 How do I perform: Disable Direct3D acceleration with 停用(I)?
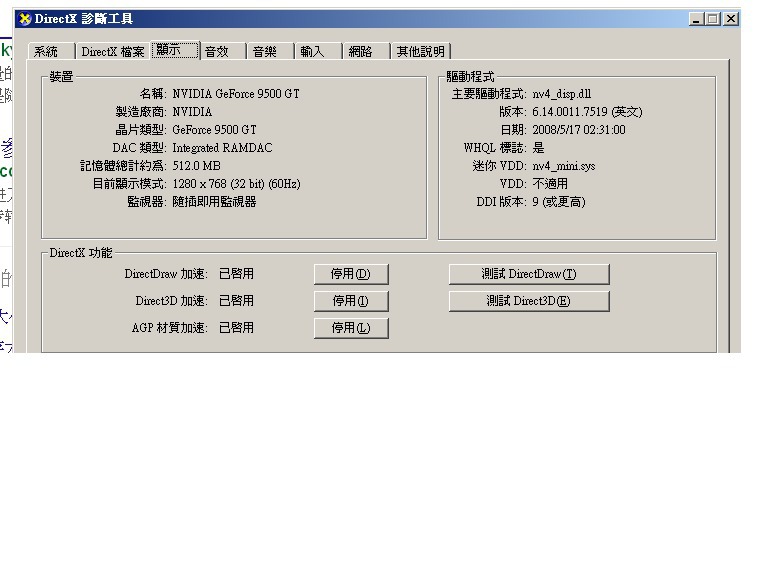(351, 301)
